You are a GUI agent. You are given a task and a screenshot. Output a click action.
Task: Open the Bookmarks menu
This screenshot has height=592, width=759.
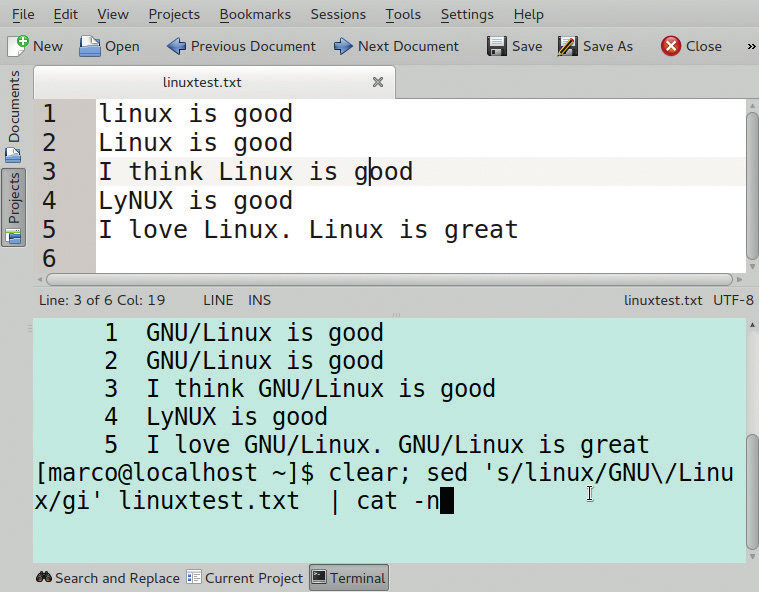(255, 15)
